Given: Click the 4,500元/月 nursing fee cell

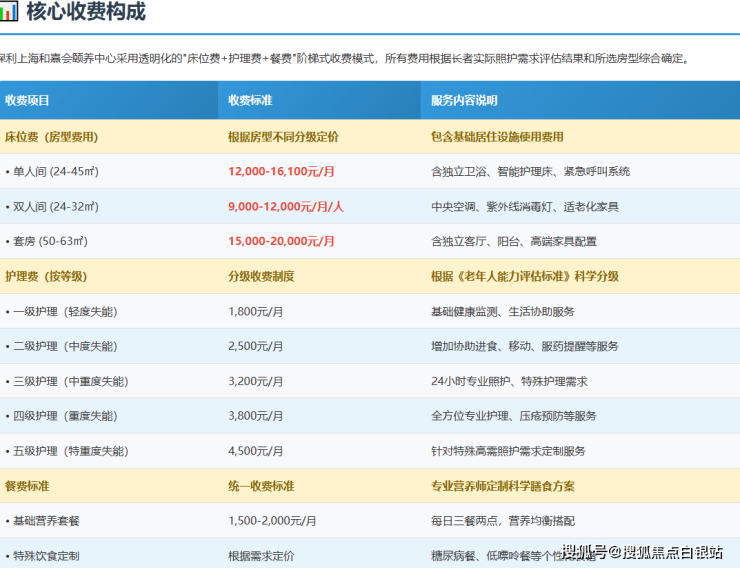Looking at the screenshot, I should tap(256, 451).
